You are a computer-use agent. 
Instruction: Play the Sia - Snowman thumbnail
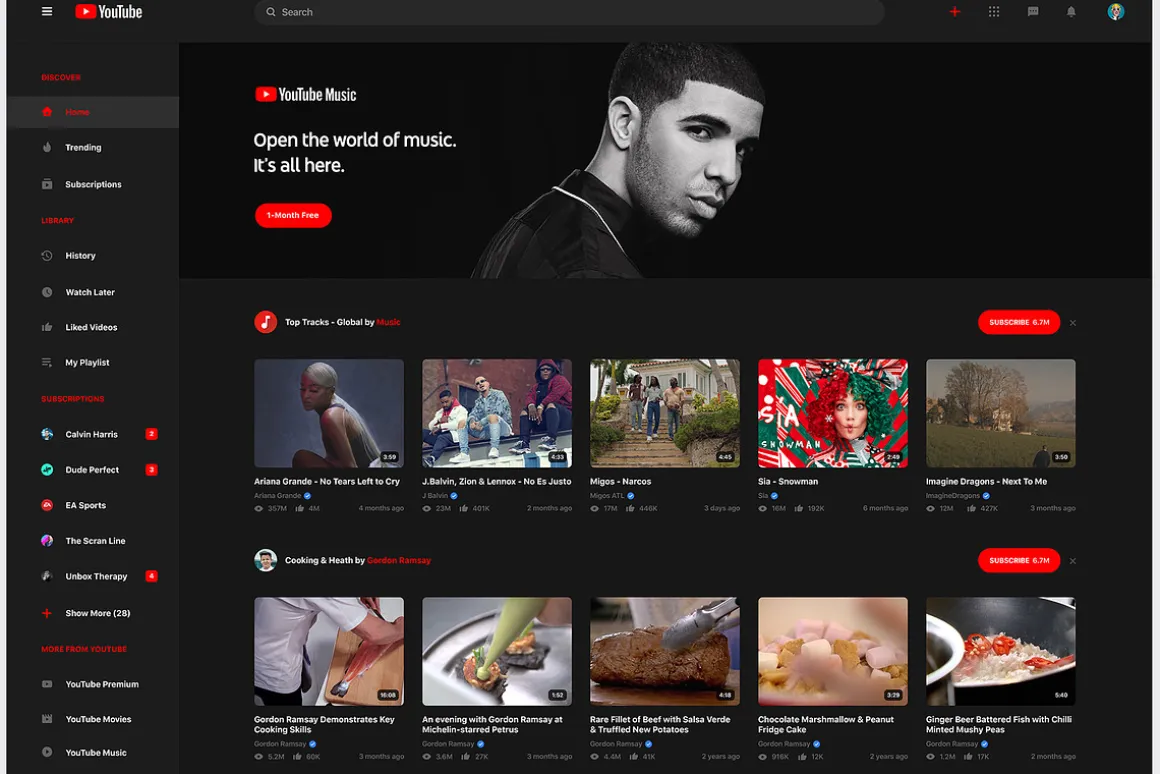point(833,414)
